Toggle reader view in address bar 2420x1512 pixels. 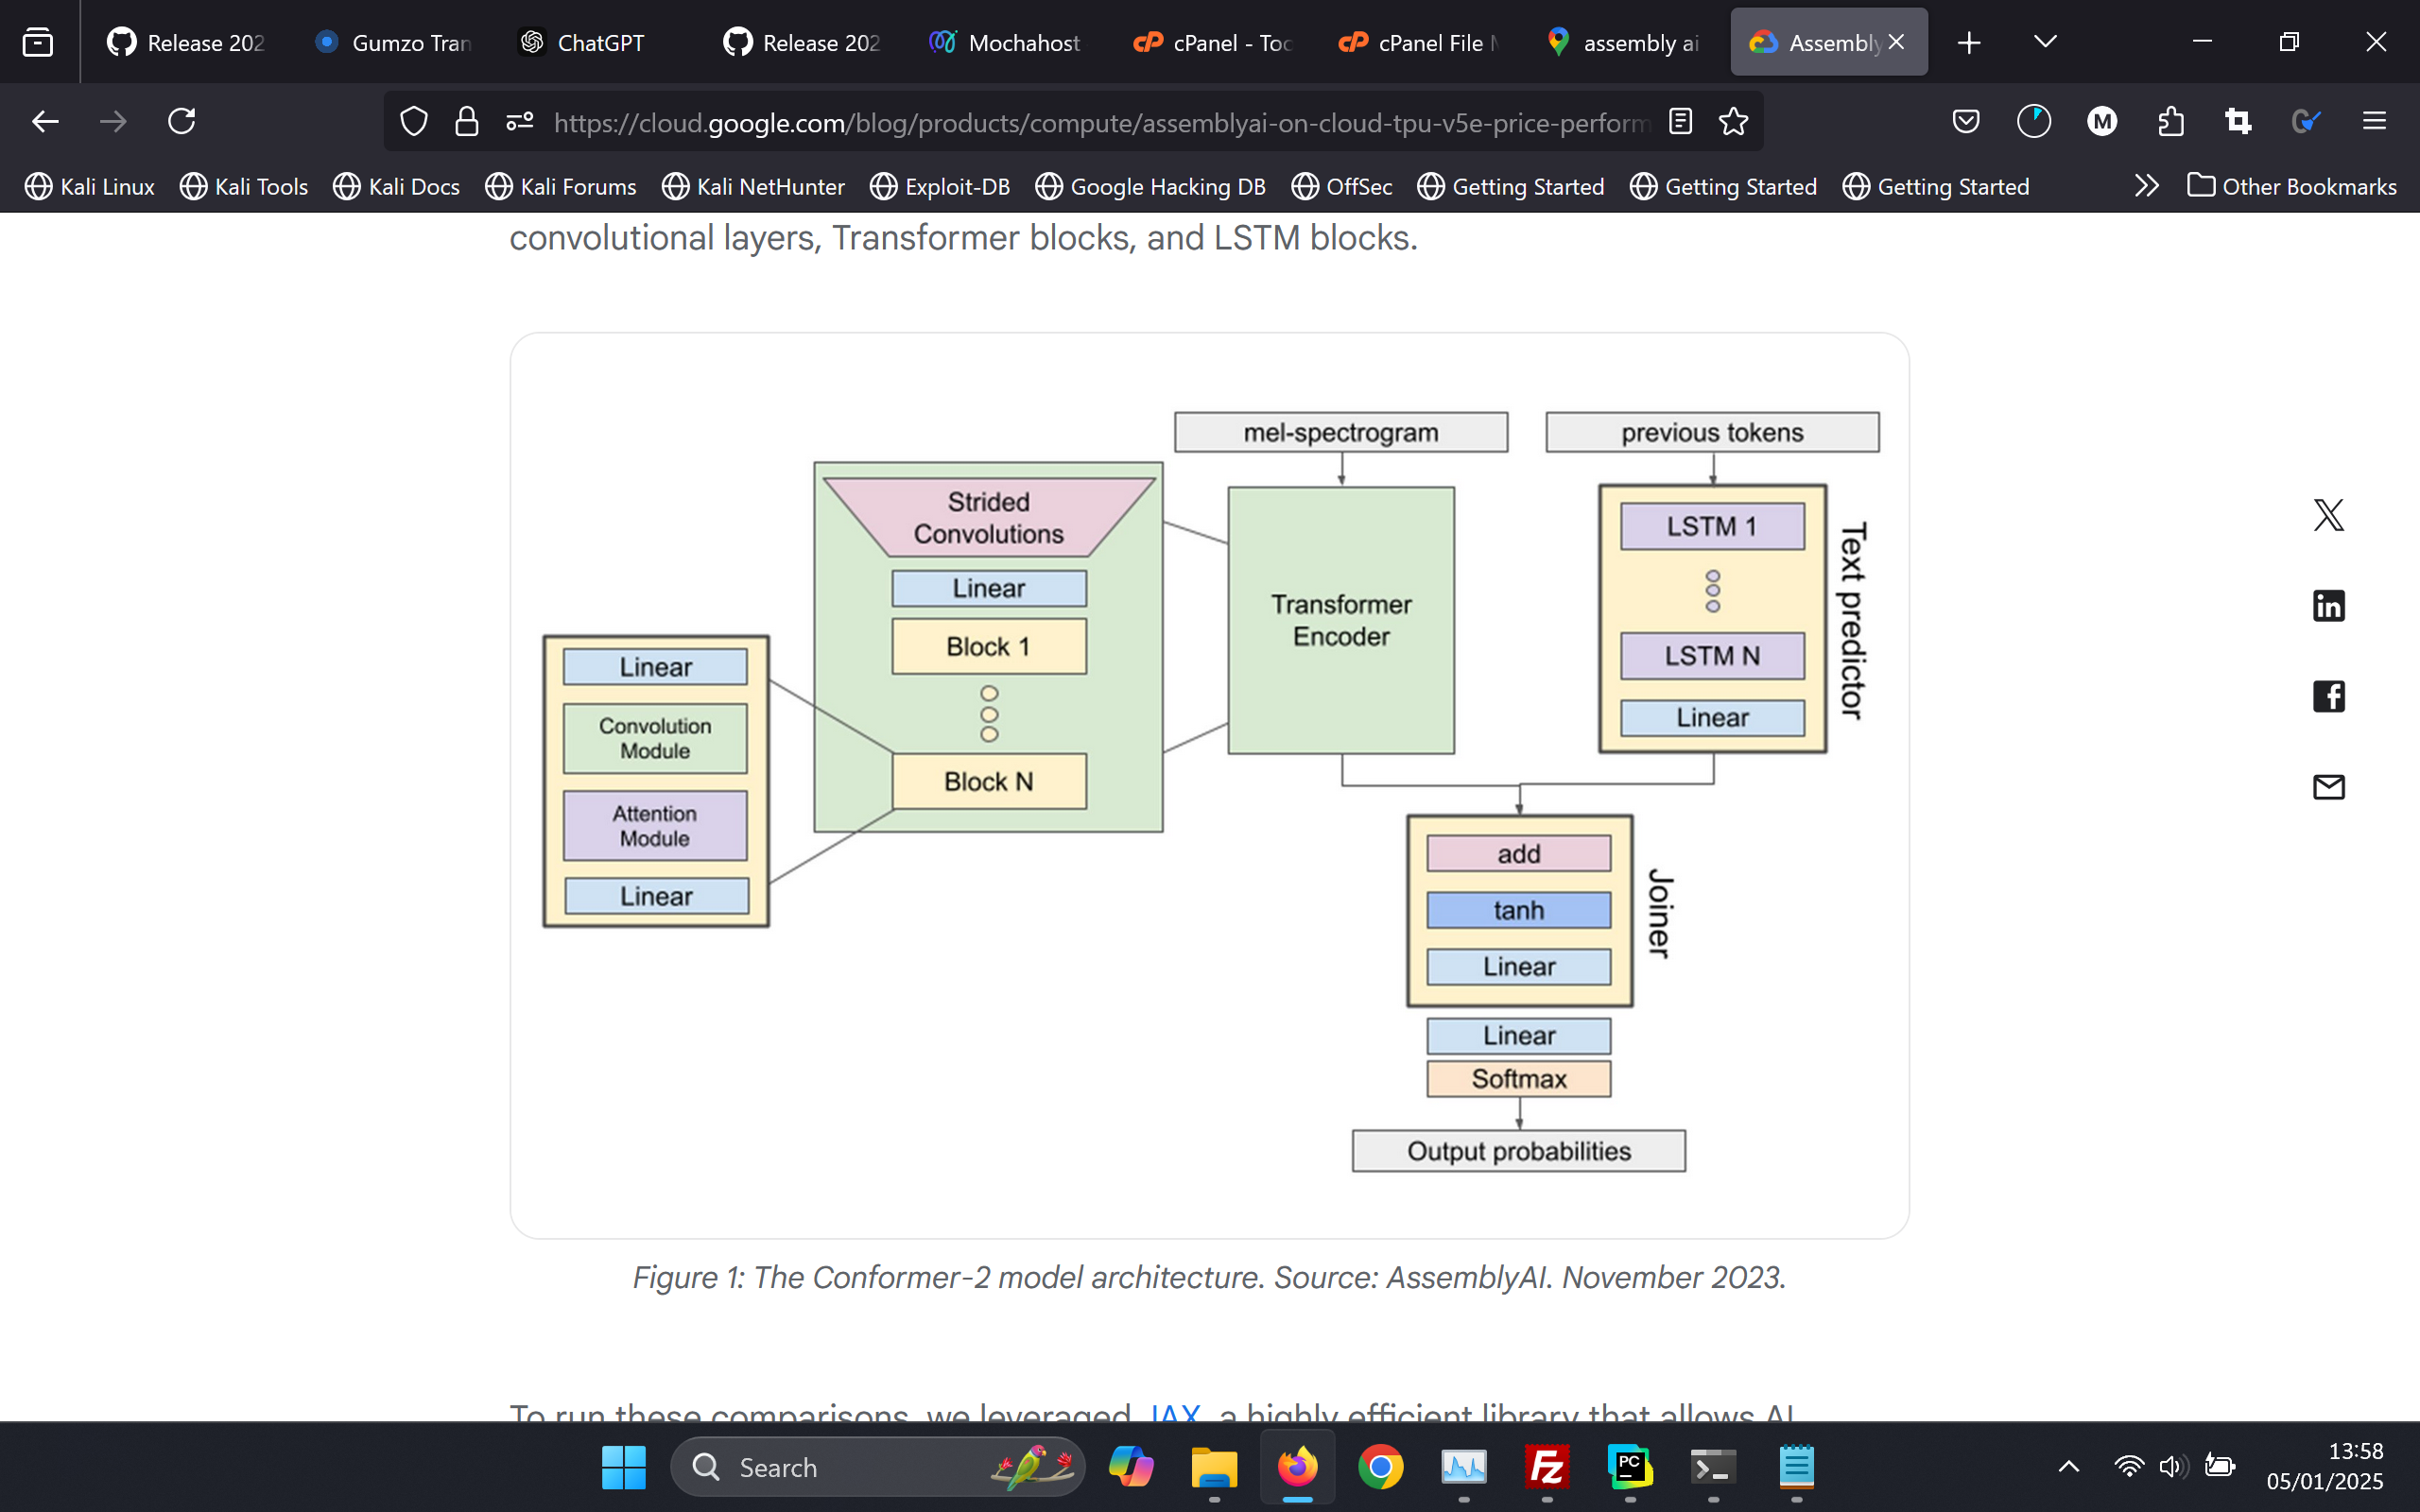tap(1680, 122)
